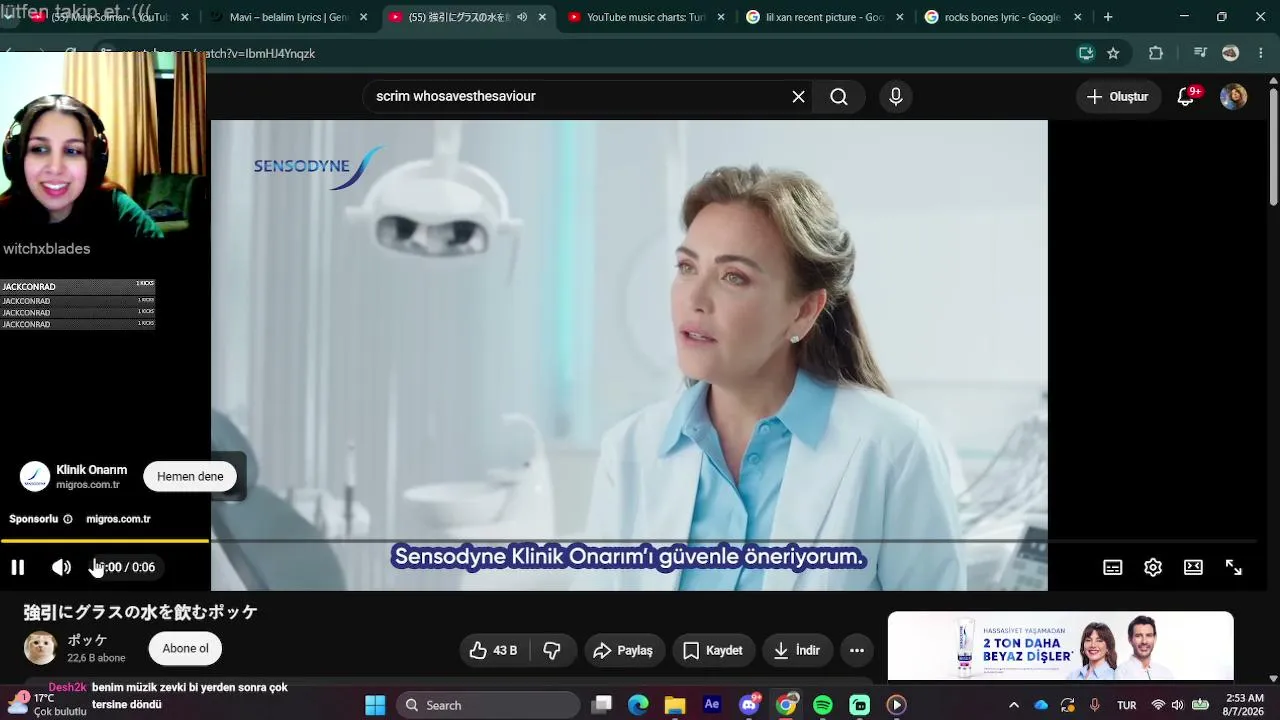Viewport: 1280px width, 720px height.
Task: Pause the video with the pause button
Action: click(x=17, y=567)
